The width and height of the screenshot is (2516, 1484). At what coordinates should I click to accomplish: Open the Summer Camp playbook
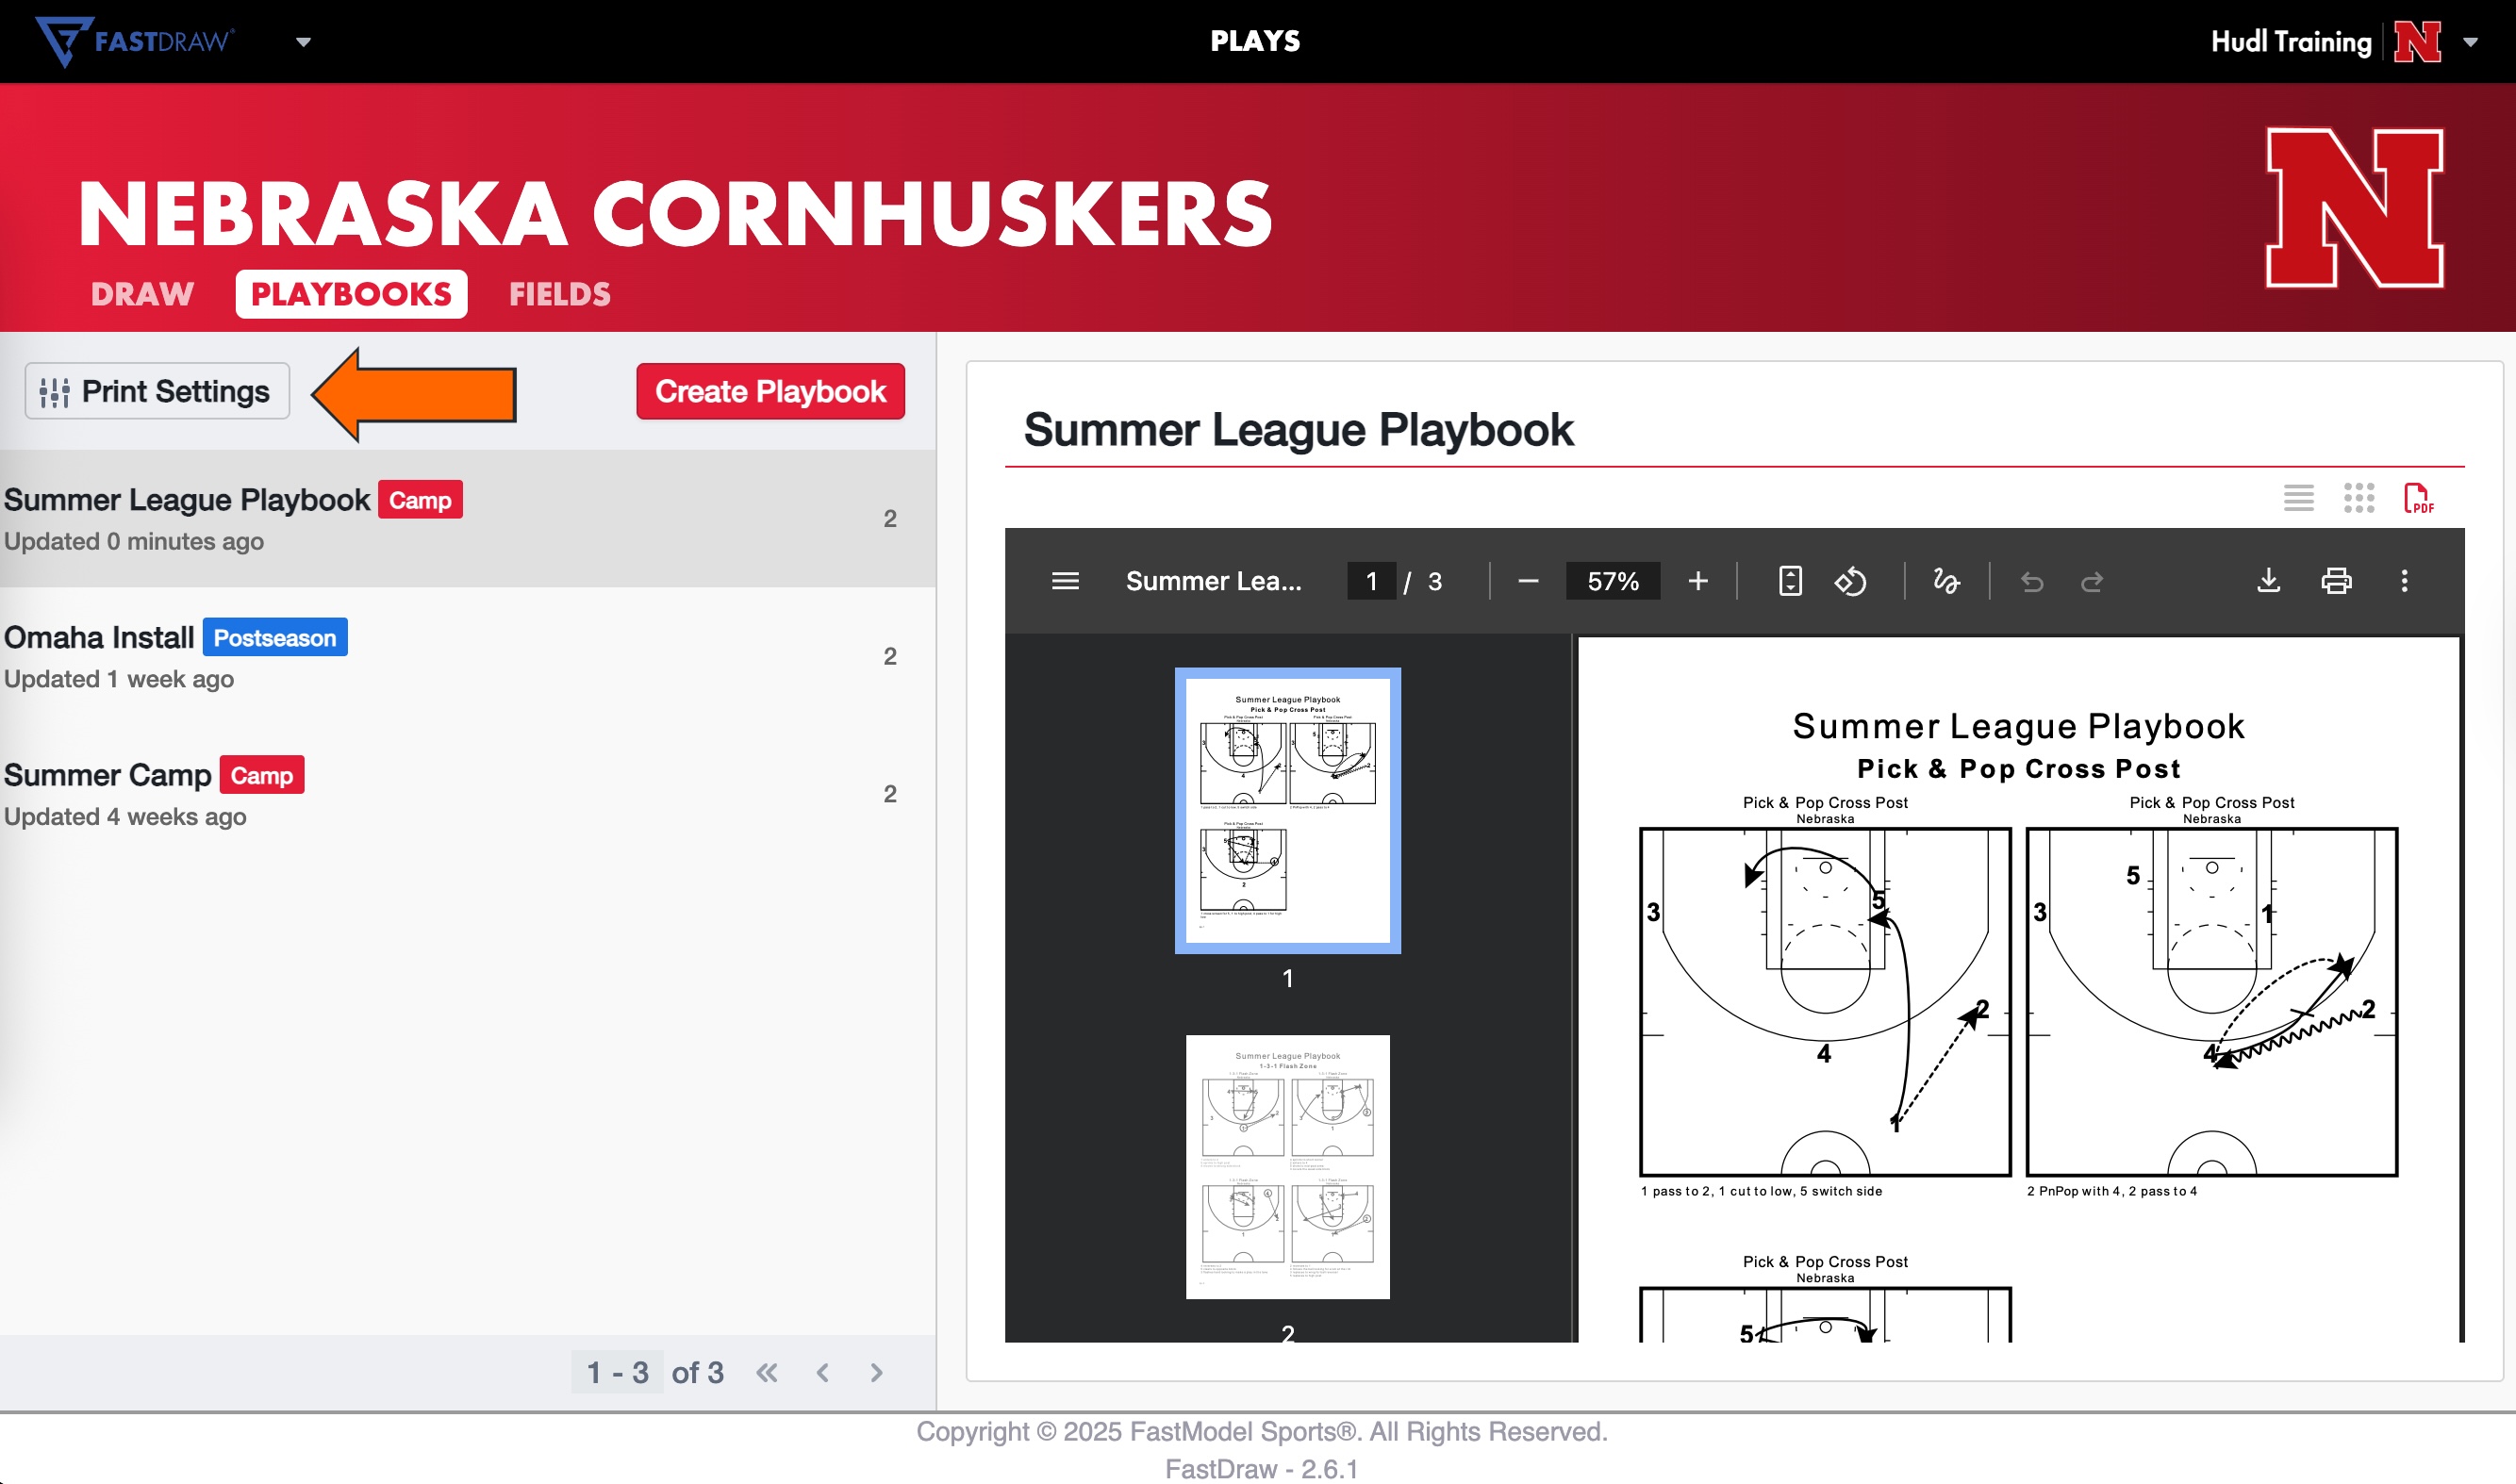467,794
